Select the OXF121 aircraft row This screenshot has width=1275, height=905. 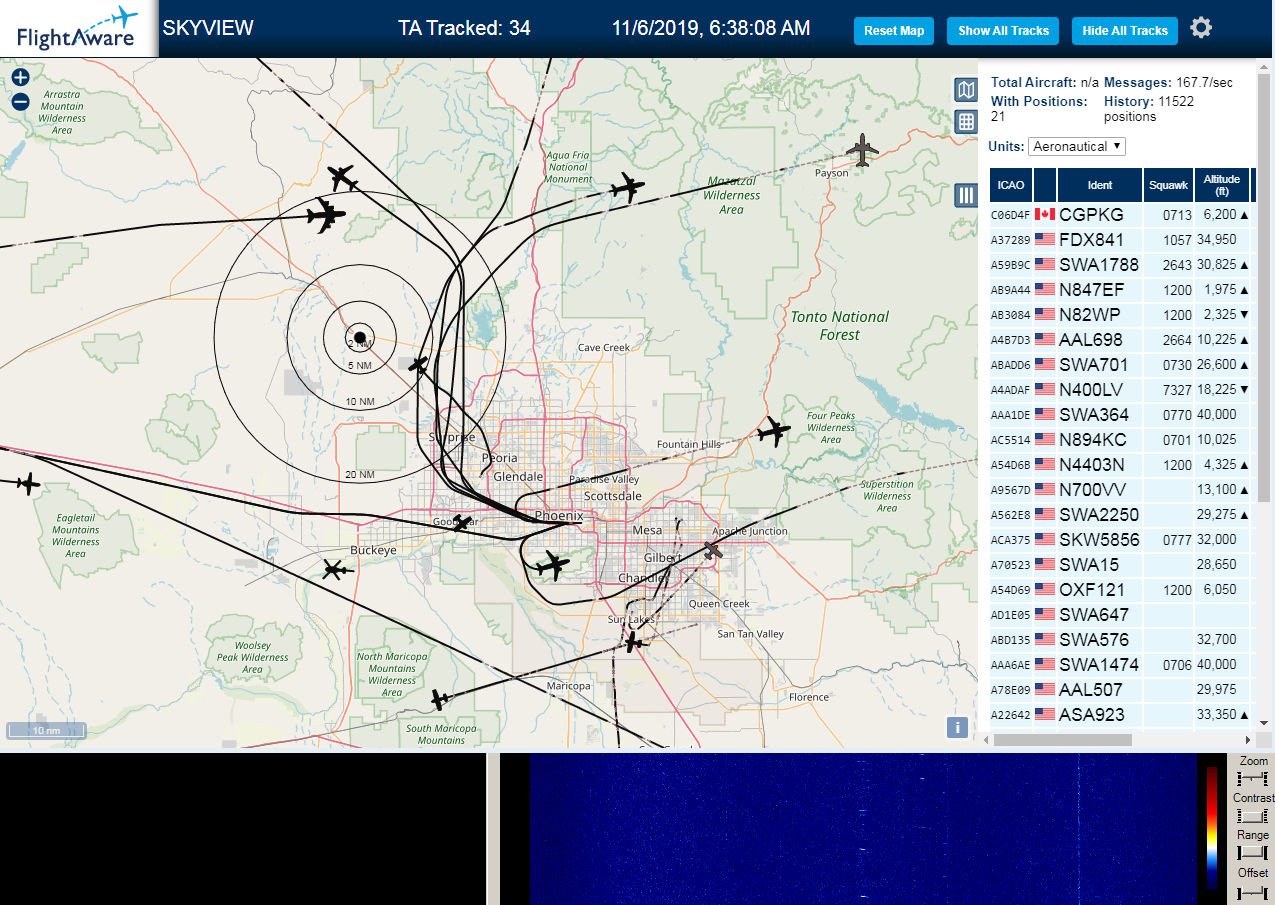[1120, 589]
